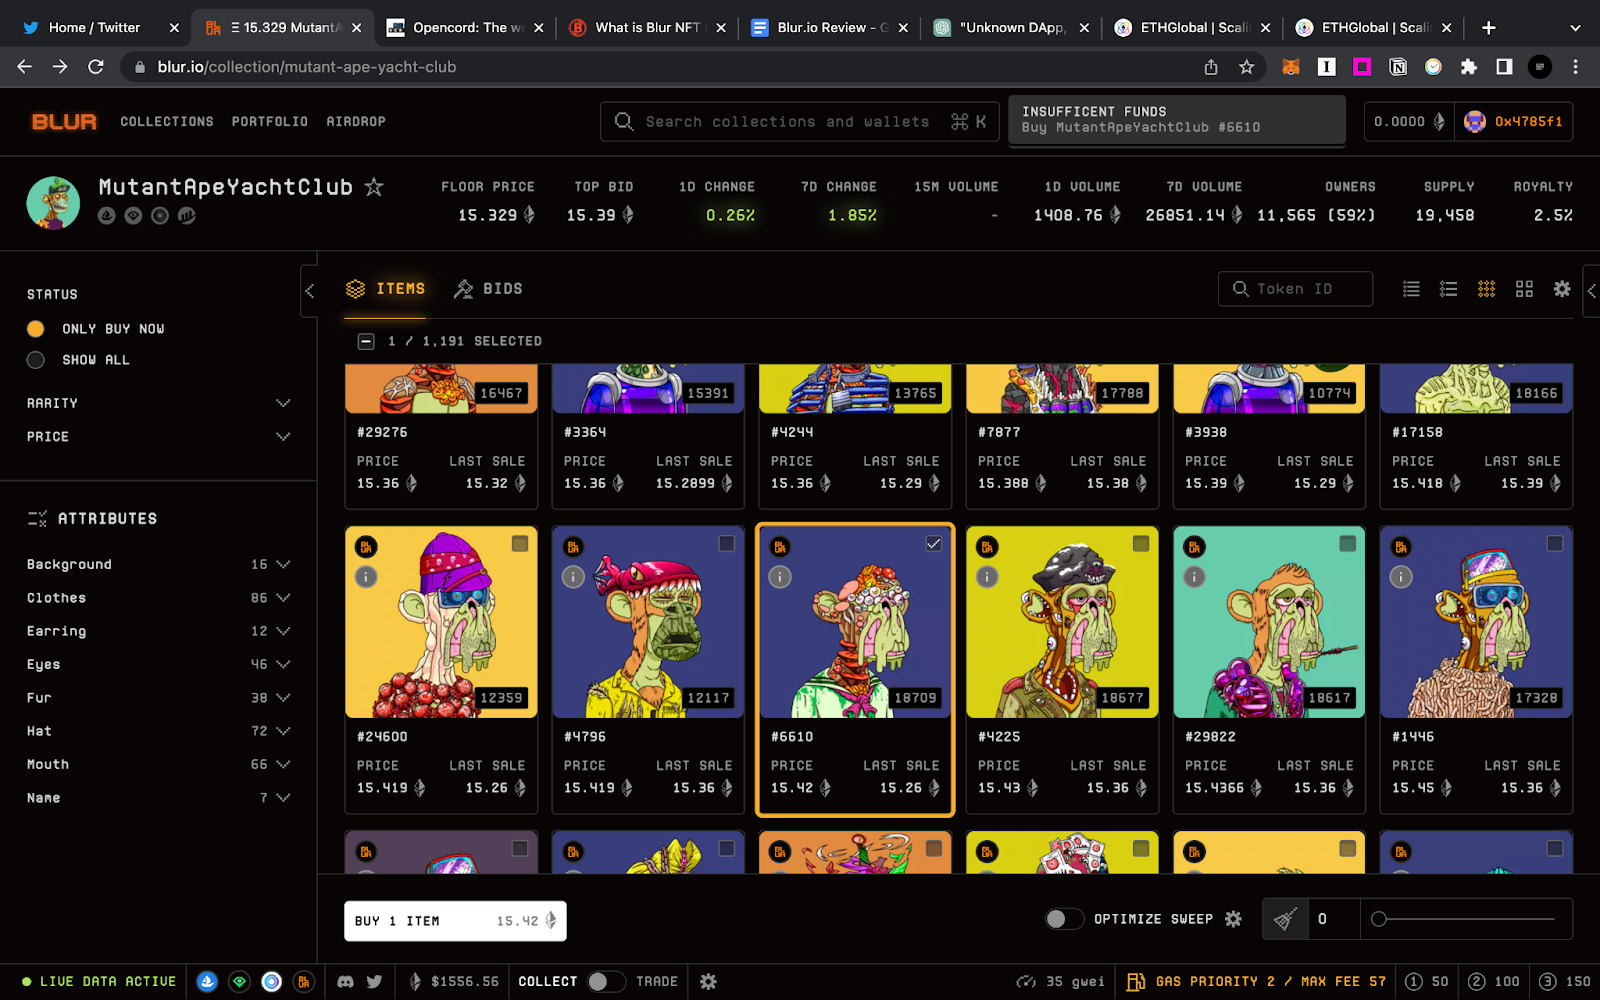Clear selection using the select-all checkbox

[x=366, y=342]
